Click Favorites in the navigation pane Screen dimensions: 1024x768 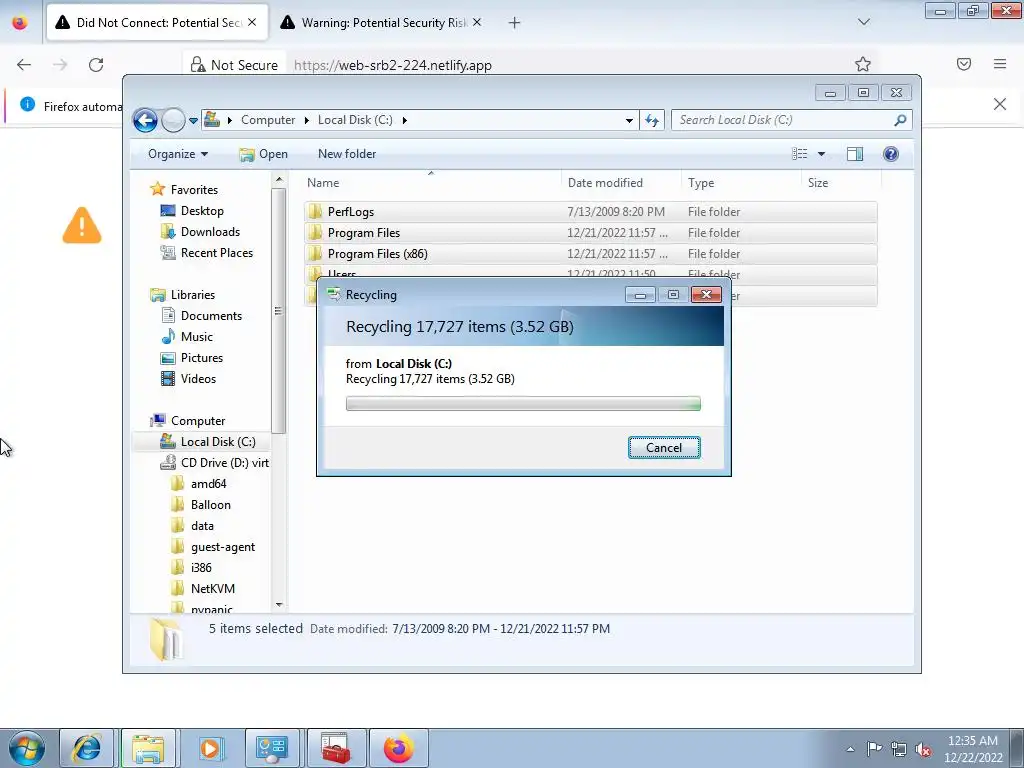pyautogui.click(x=194, y=189)
